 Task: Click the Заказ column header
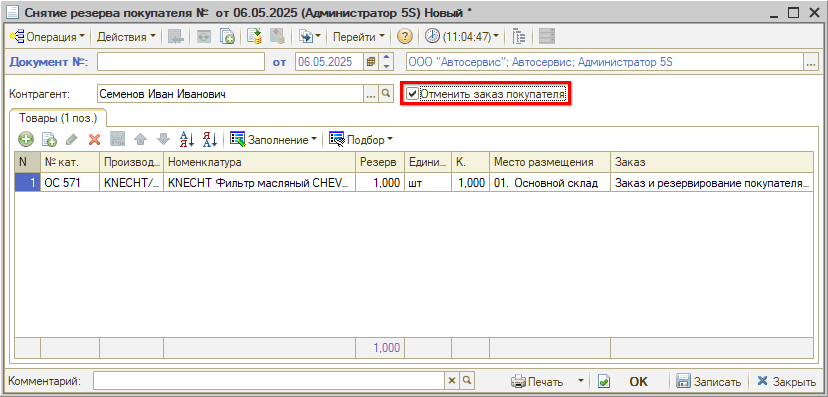point(711,162)
